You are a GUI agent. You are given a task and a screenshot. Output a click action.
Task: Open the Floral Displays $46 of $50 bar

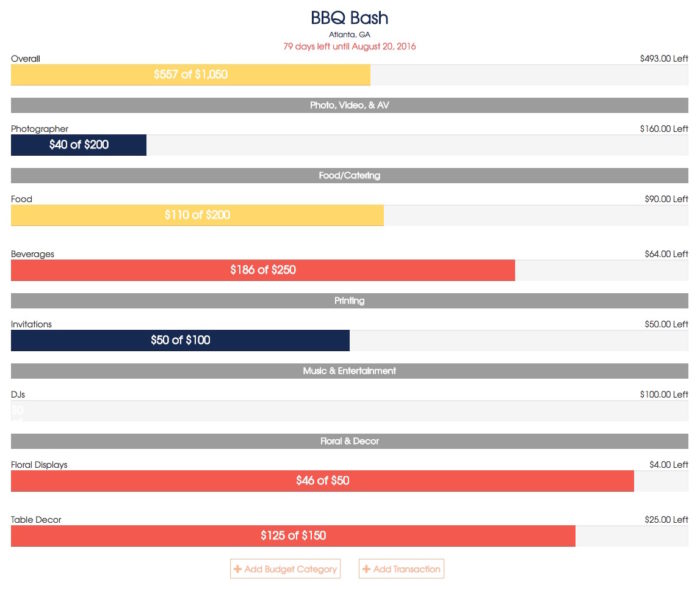coord(322,481)
